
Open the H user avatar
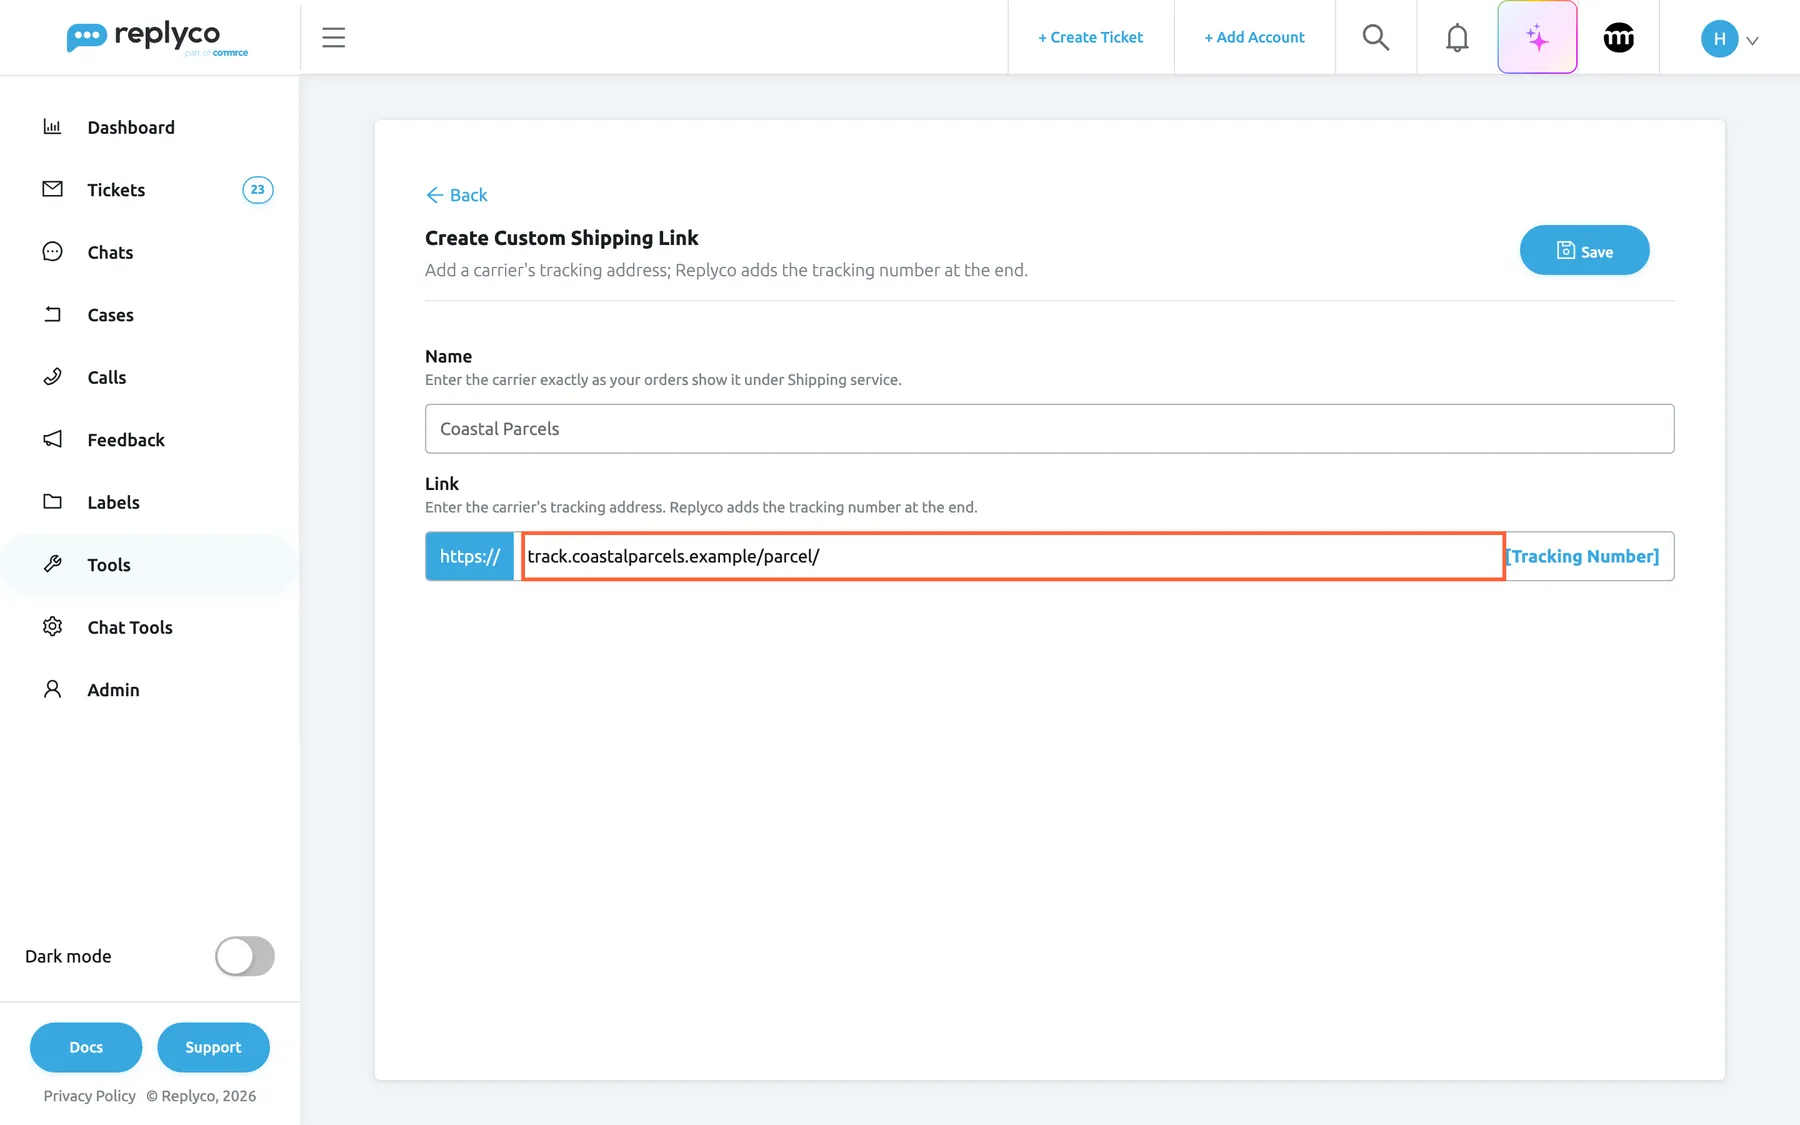tap(1719, 38)
